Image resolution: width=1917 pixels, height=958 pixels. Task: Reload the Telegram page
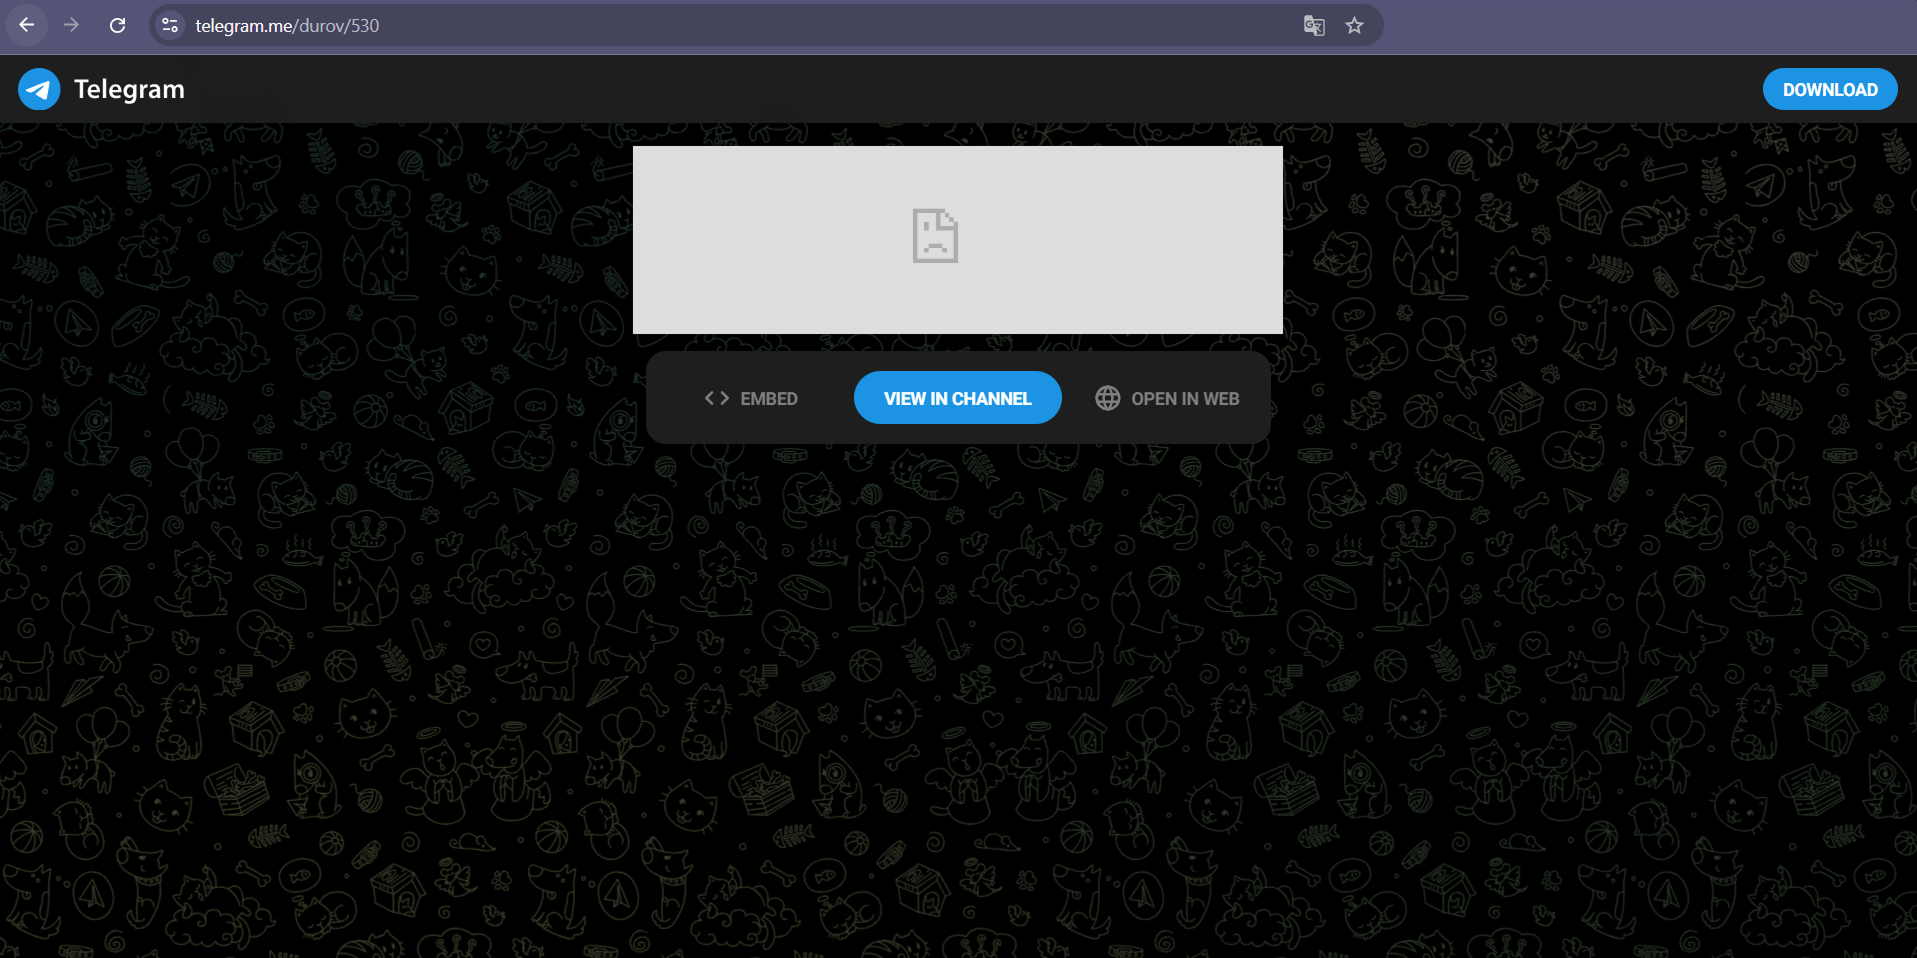click(x=117, y=25)
